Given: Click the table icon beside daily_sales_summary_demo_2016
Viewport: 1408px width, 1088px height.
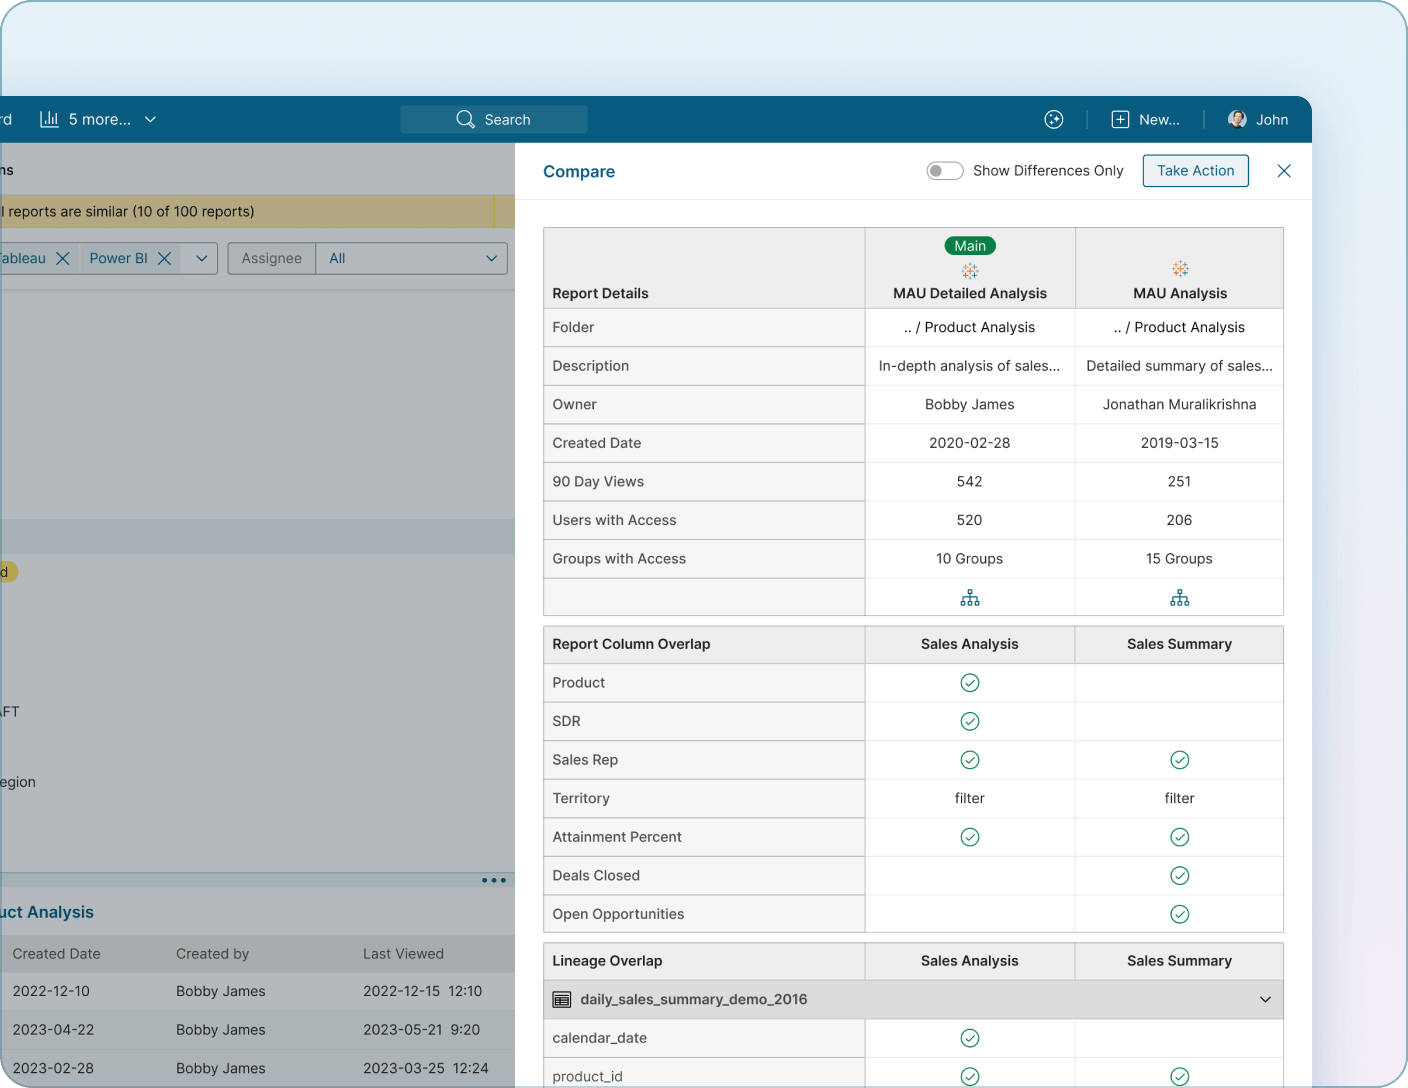Looking at the screenshot, I should click(x=561, y=999).
